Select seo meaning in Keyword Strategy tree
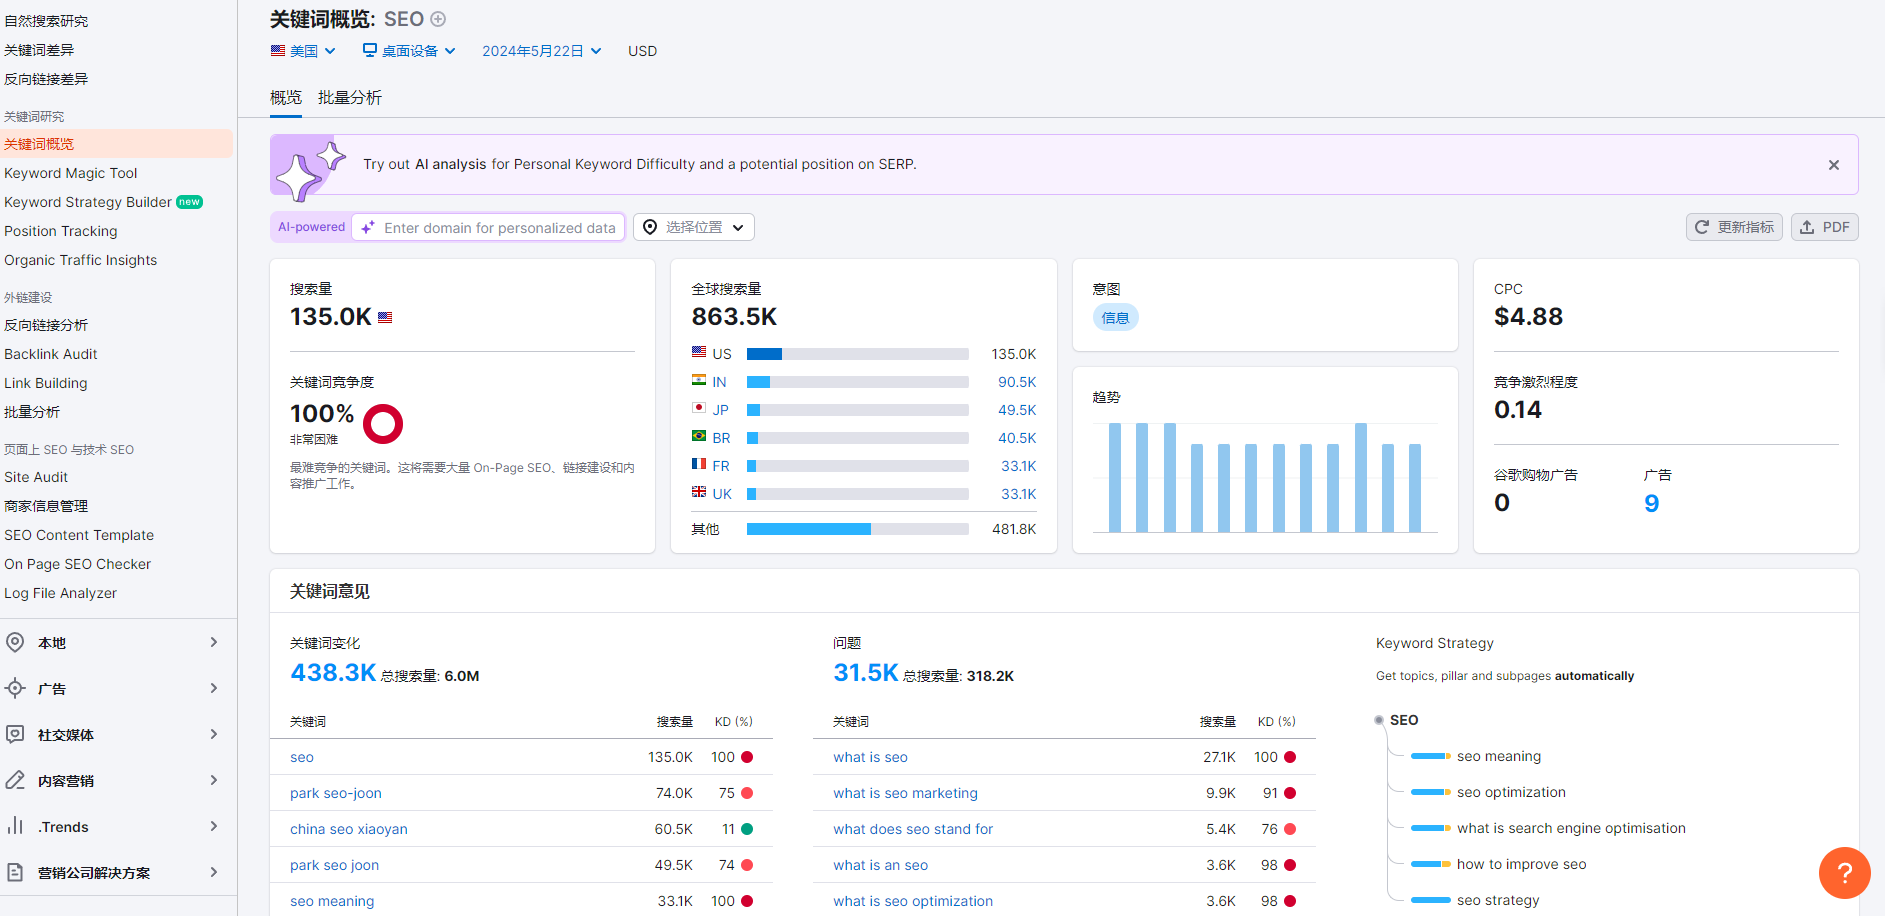Screen dimensions: 1885x916 (x=1499, y=756)
